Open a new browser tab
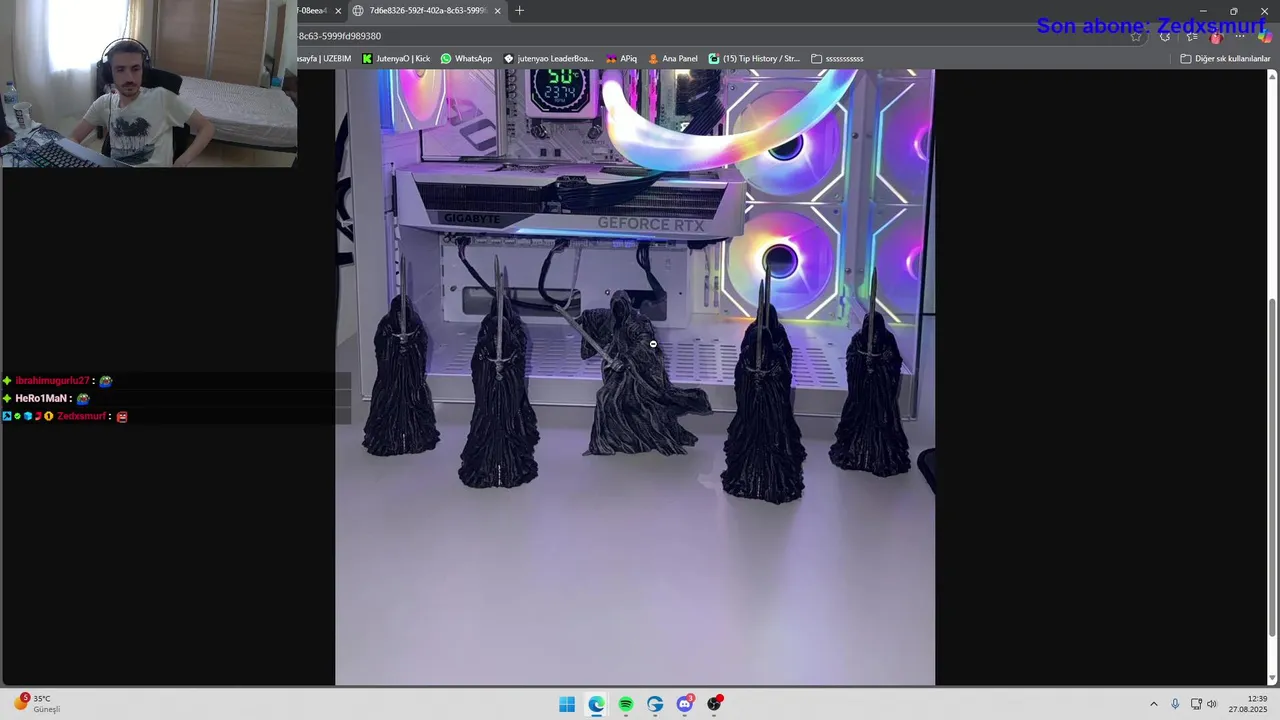Viewport: 1280px width, 720px height. 519,11
